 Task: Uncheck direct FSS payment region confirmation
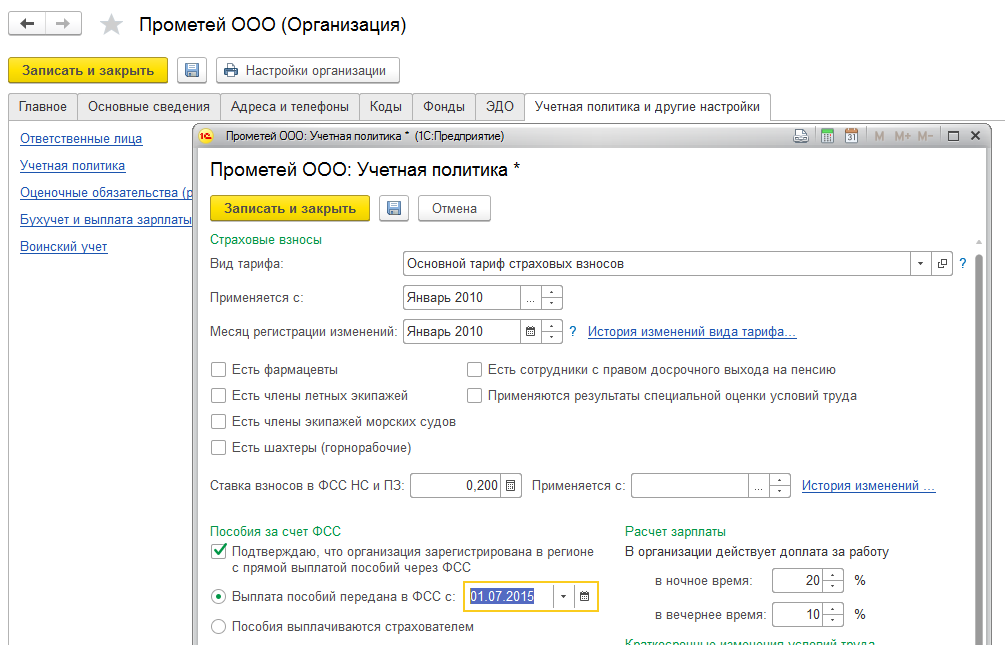pos(219,551)
